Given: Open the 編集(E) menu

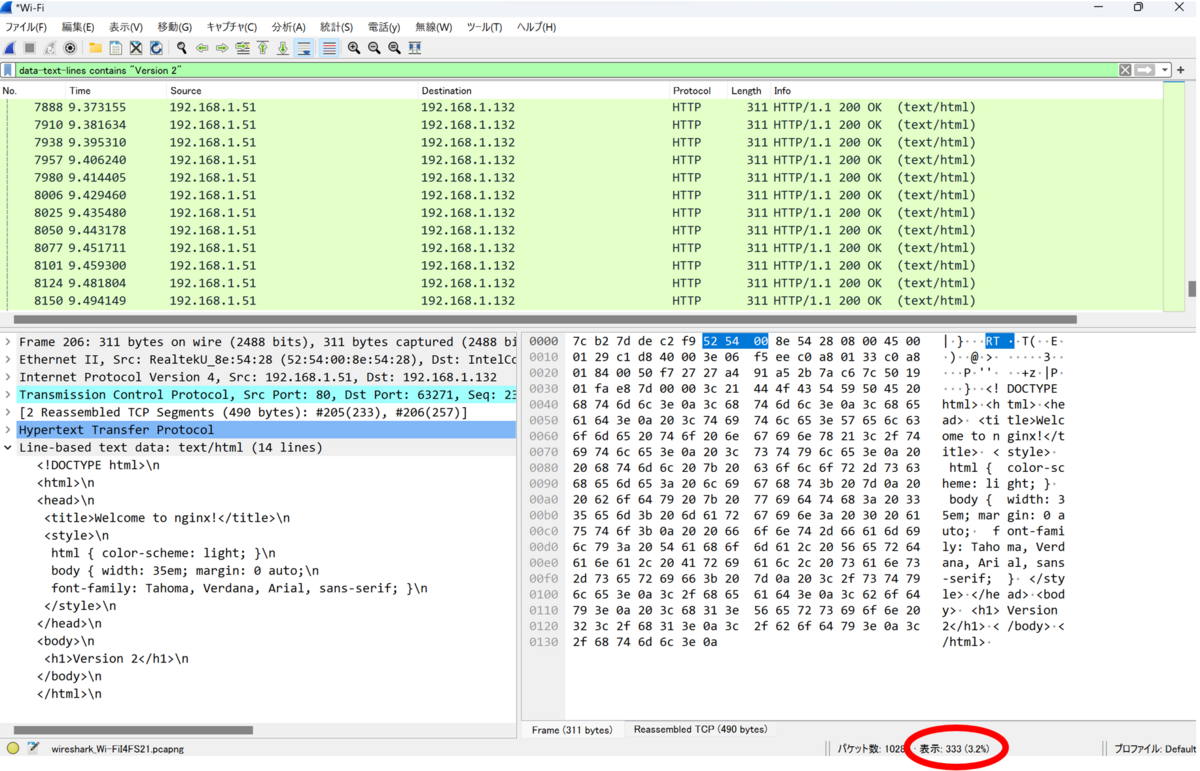Looking at the screenshot, I should [x=78, y=27].
